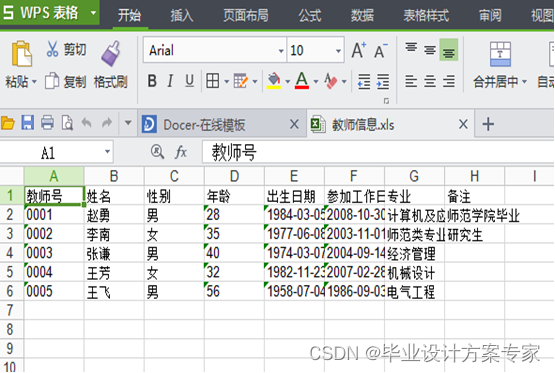Set vertical align top
555x373 pixels.
(411, 48)
